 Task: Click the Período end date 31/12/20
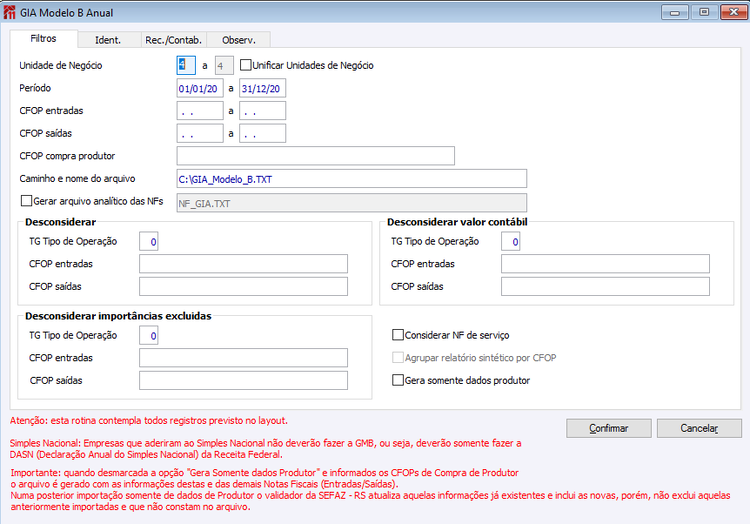pos(263,88)
